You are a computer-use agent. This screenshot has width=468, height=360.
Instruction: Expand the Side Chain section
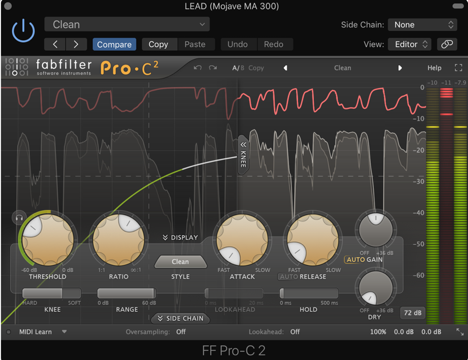pyautogui.click(x=181, y=318)
